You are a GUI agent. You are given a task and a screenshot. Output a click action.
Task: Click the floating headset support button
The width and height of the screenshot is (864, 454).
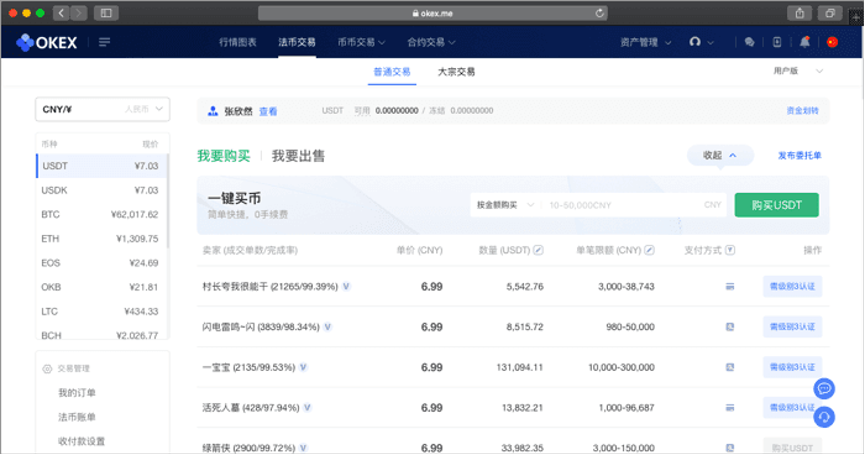(x=825, y=416)
